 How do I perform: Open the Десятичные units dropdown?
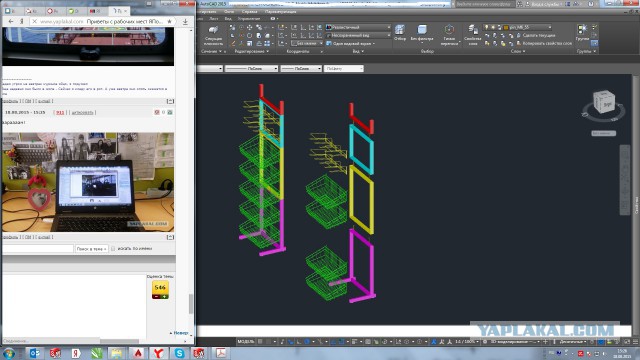pos(573,342)
